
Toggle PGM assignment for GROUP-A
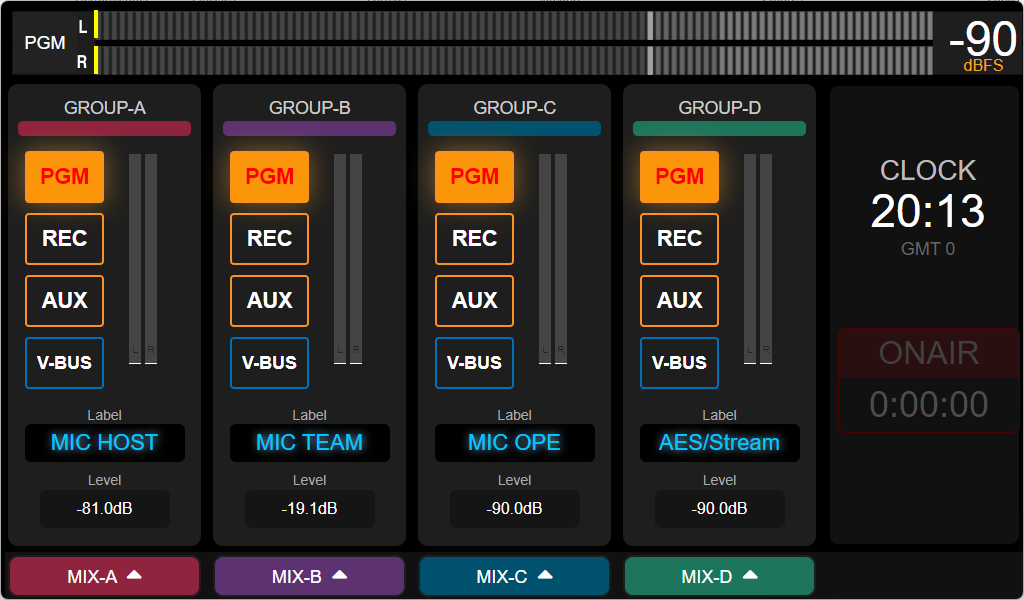pyautogui.click(x=64, y=176)
